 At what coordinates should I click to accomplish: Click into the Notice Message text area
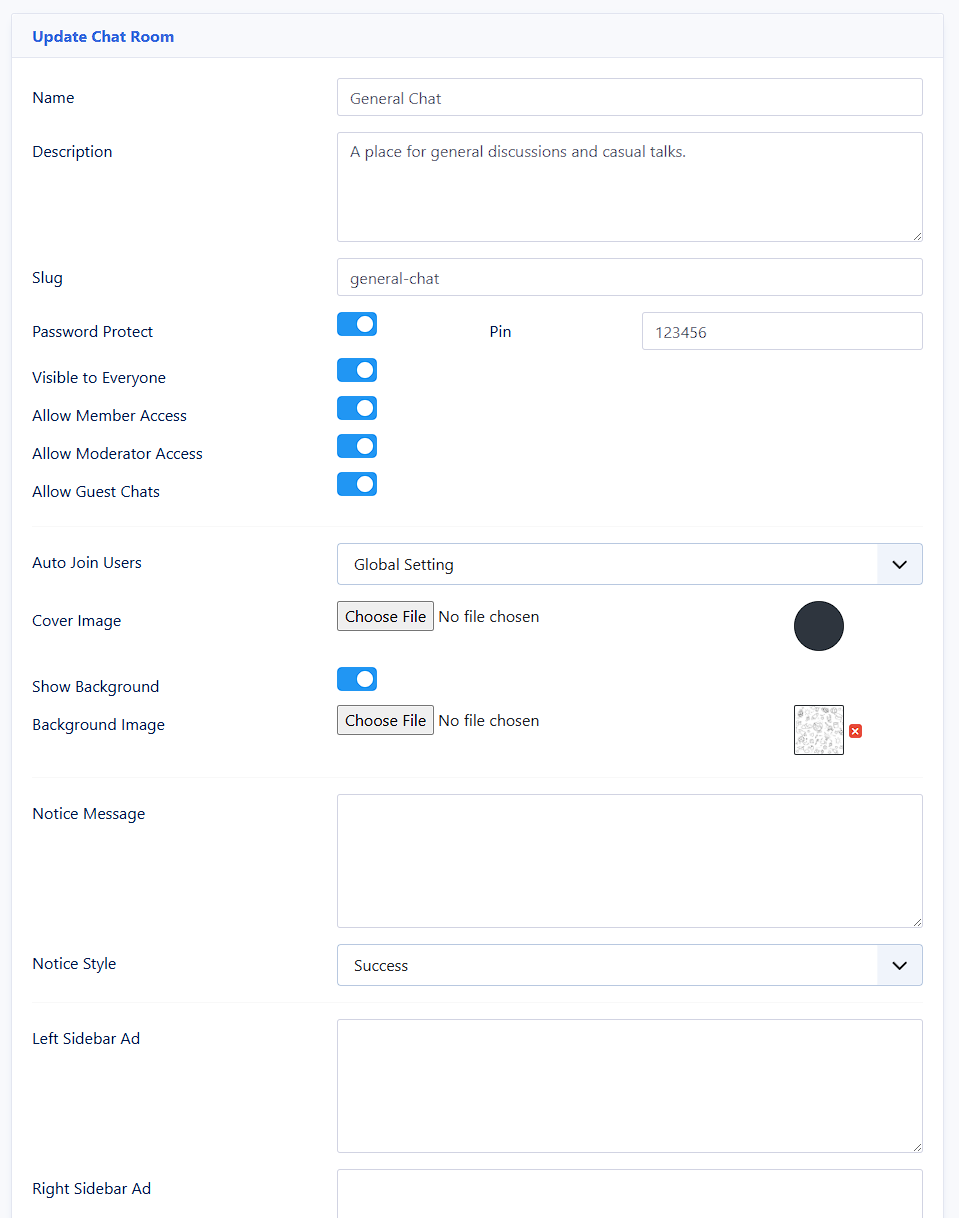tap(630, 861)
